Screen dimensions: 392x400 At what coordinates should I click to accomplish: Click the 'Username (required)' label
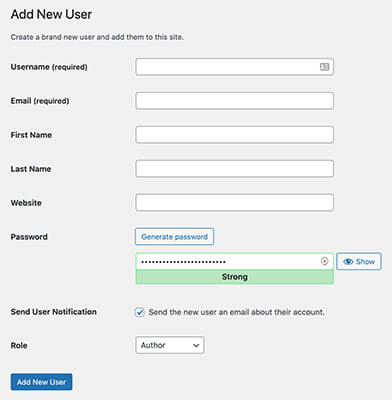(x=49, y=67)
